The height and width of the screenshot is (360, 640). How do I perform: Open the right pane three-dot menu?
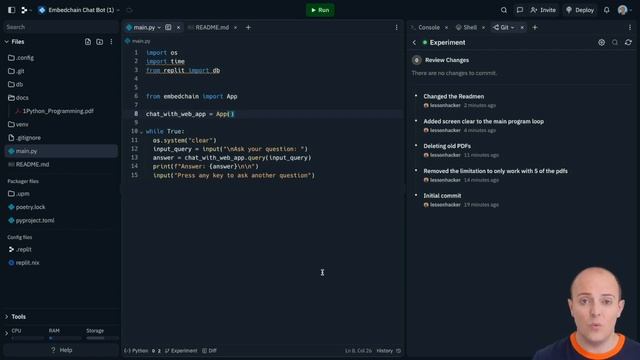point(630,27)
